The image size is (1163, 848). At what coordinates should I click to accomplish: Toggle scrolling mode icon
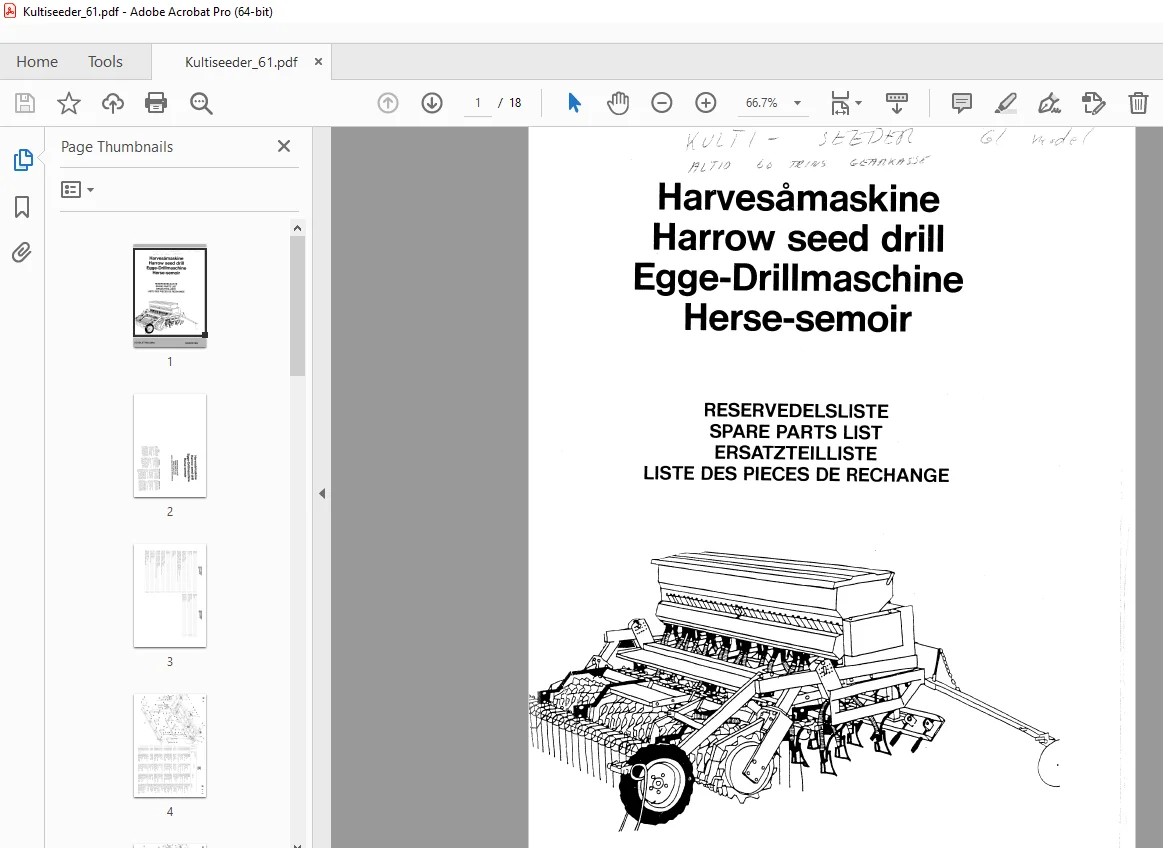point(897,103)
